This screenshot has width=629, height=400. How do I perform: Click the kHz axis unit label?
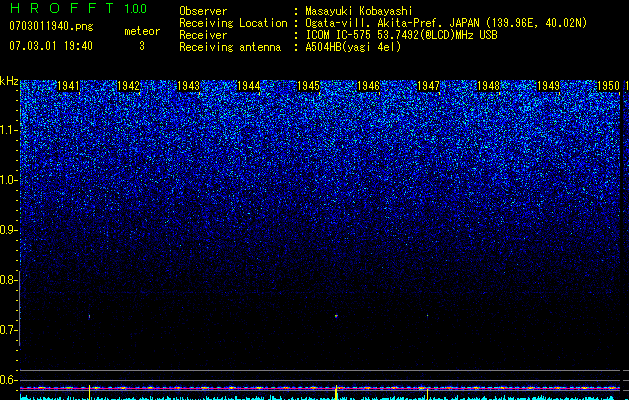pos(9,81)
